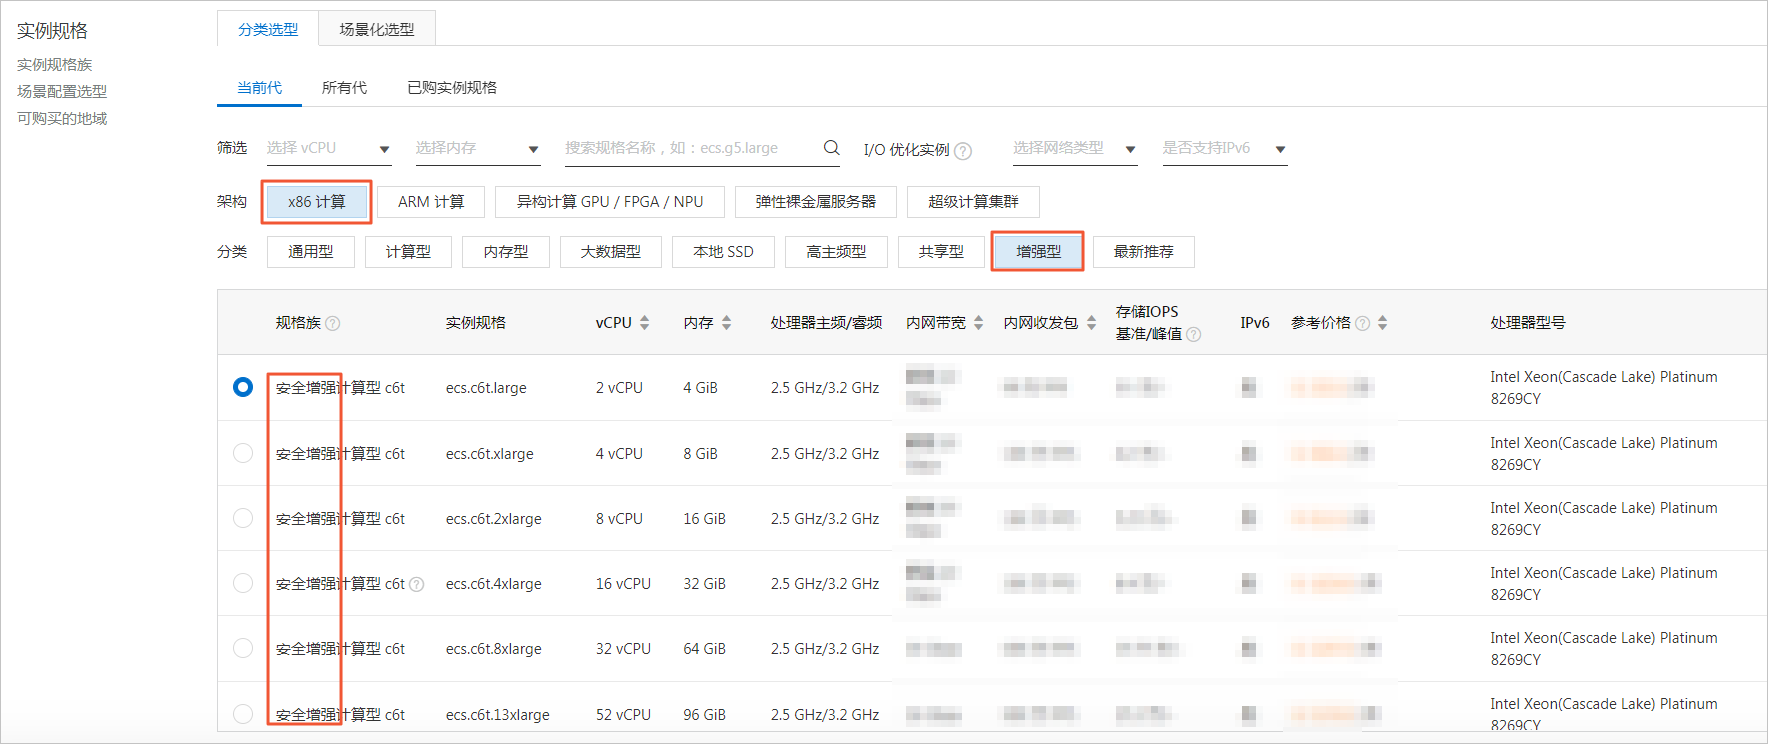Choose 通用型 category
1768x744 pixels.
311,252
